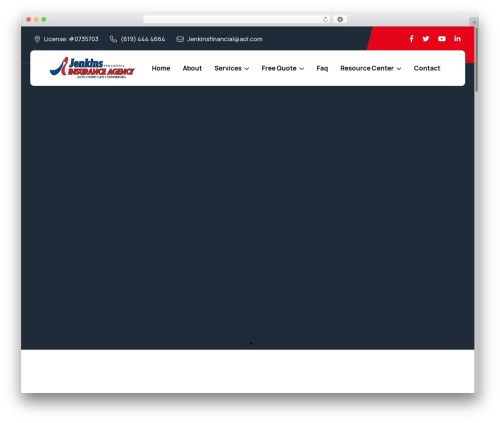Click License: #0735703 text
This screenshot has height=423, width=500.
[71, 39]
